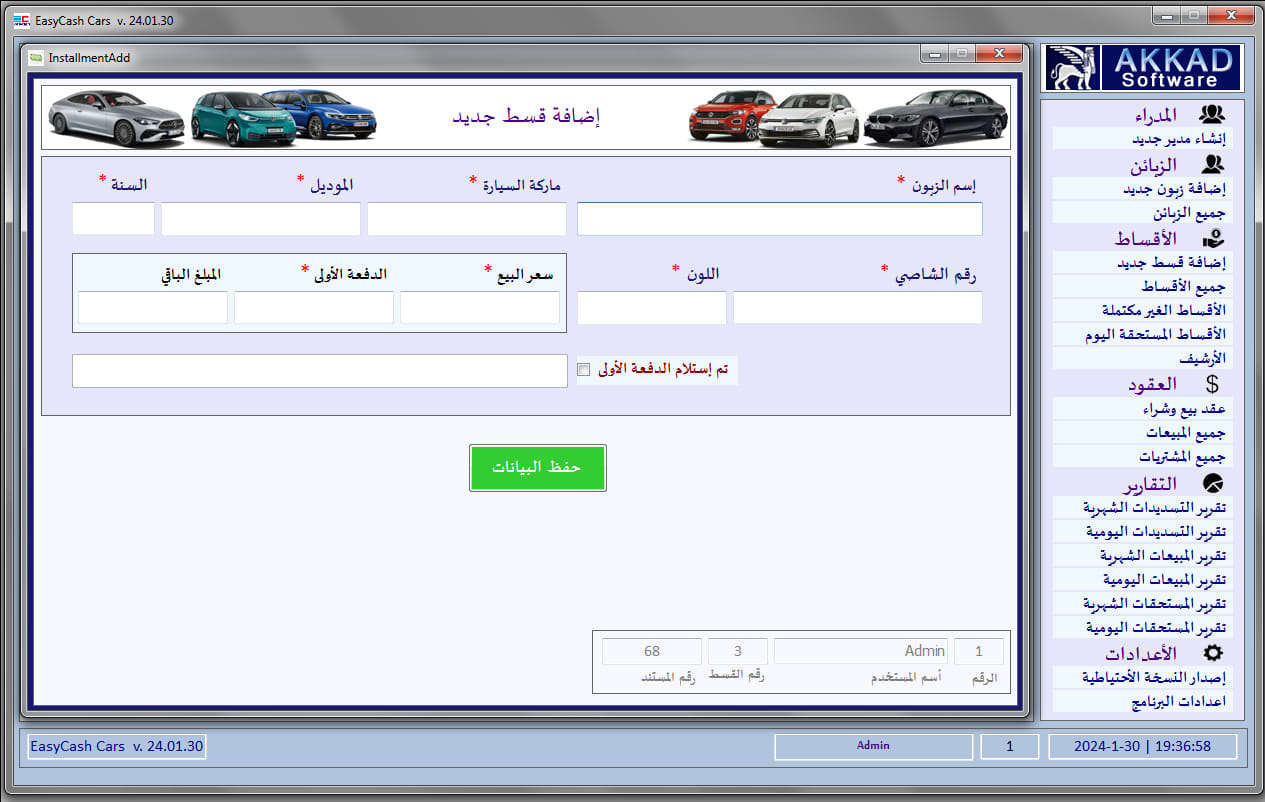Click inside the إسم الزبون input field
1265x802 pixels.
[780, 218]
